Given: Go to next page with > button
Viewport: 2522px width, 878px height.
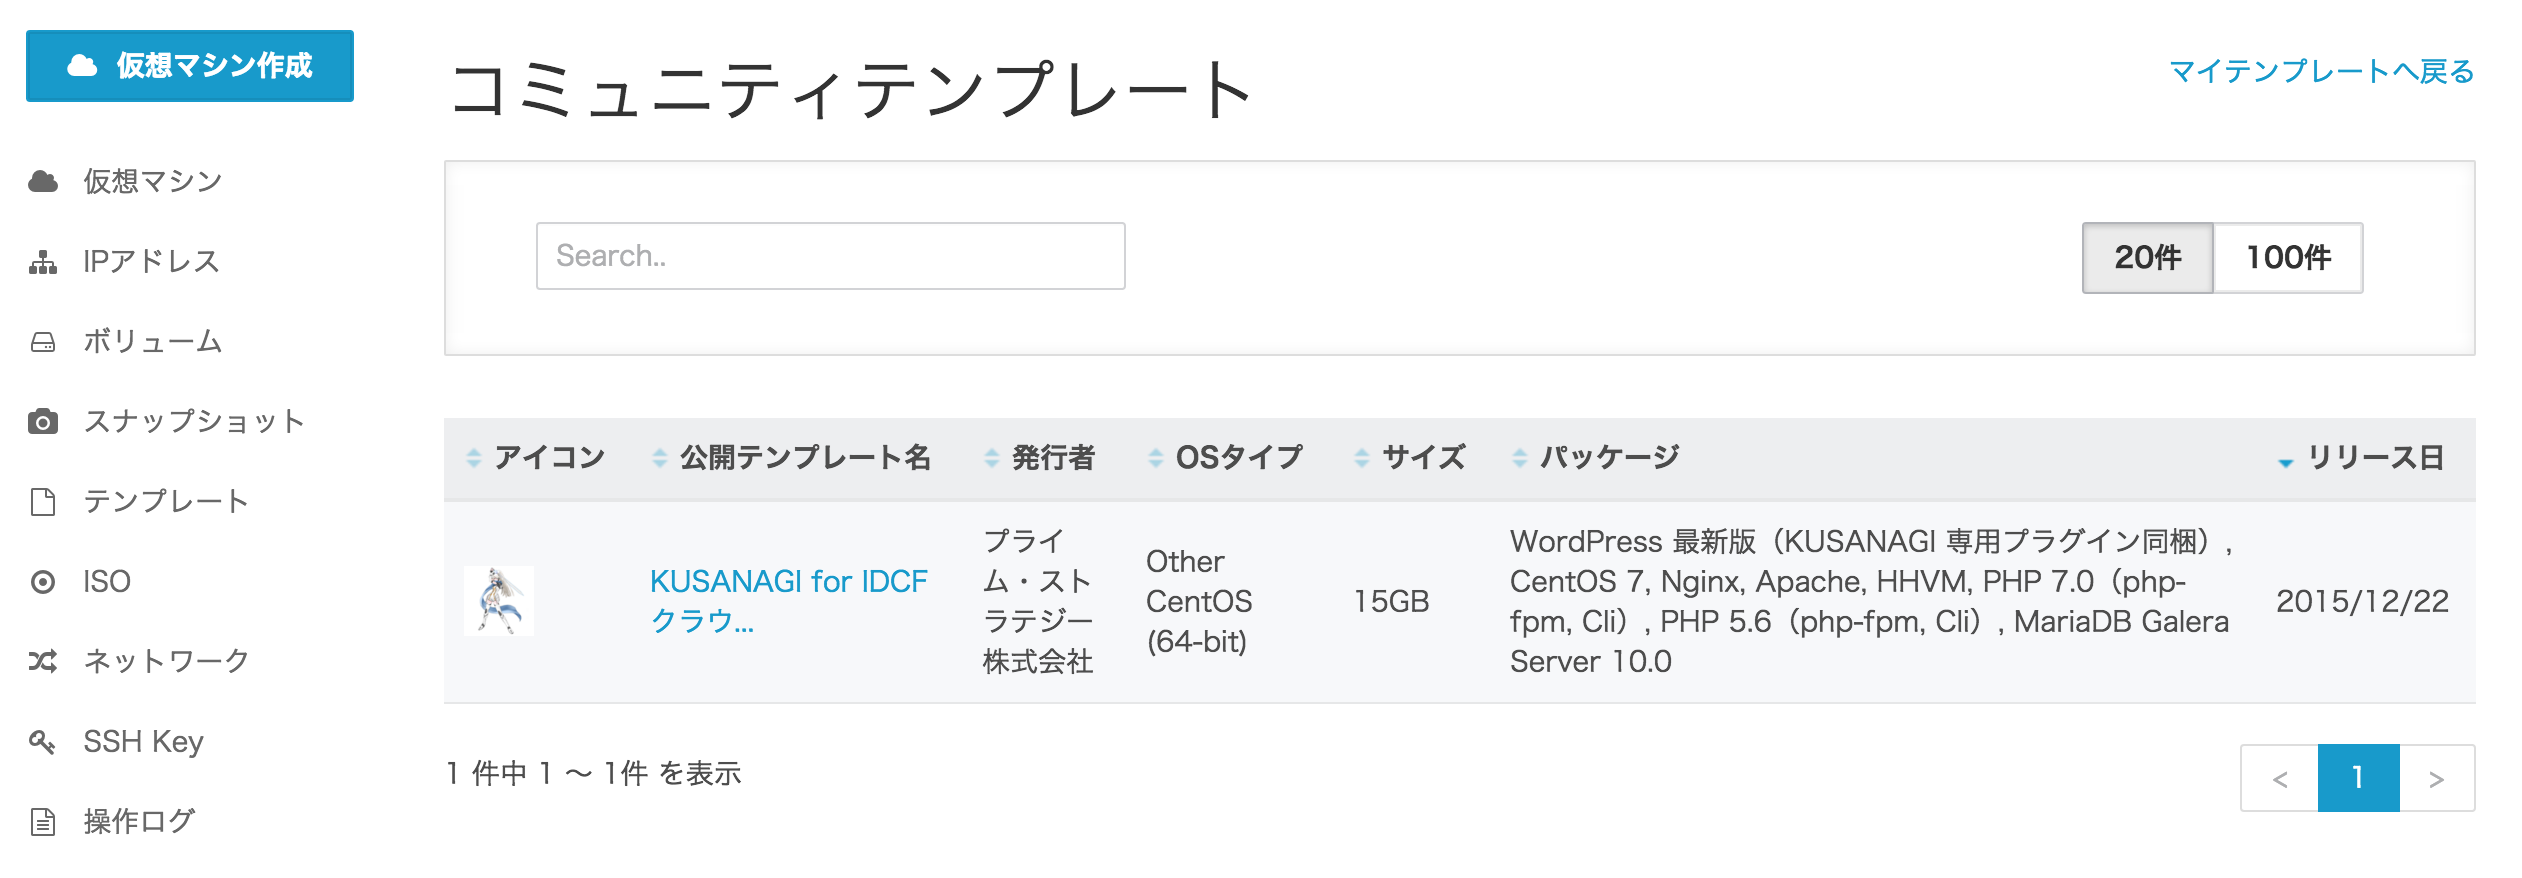Looking at the screenshot, I should [x=2436, y=778].
